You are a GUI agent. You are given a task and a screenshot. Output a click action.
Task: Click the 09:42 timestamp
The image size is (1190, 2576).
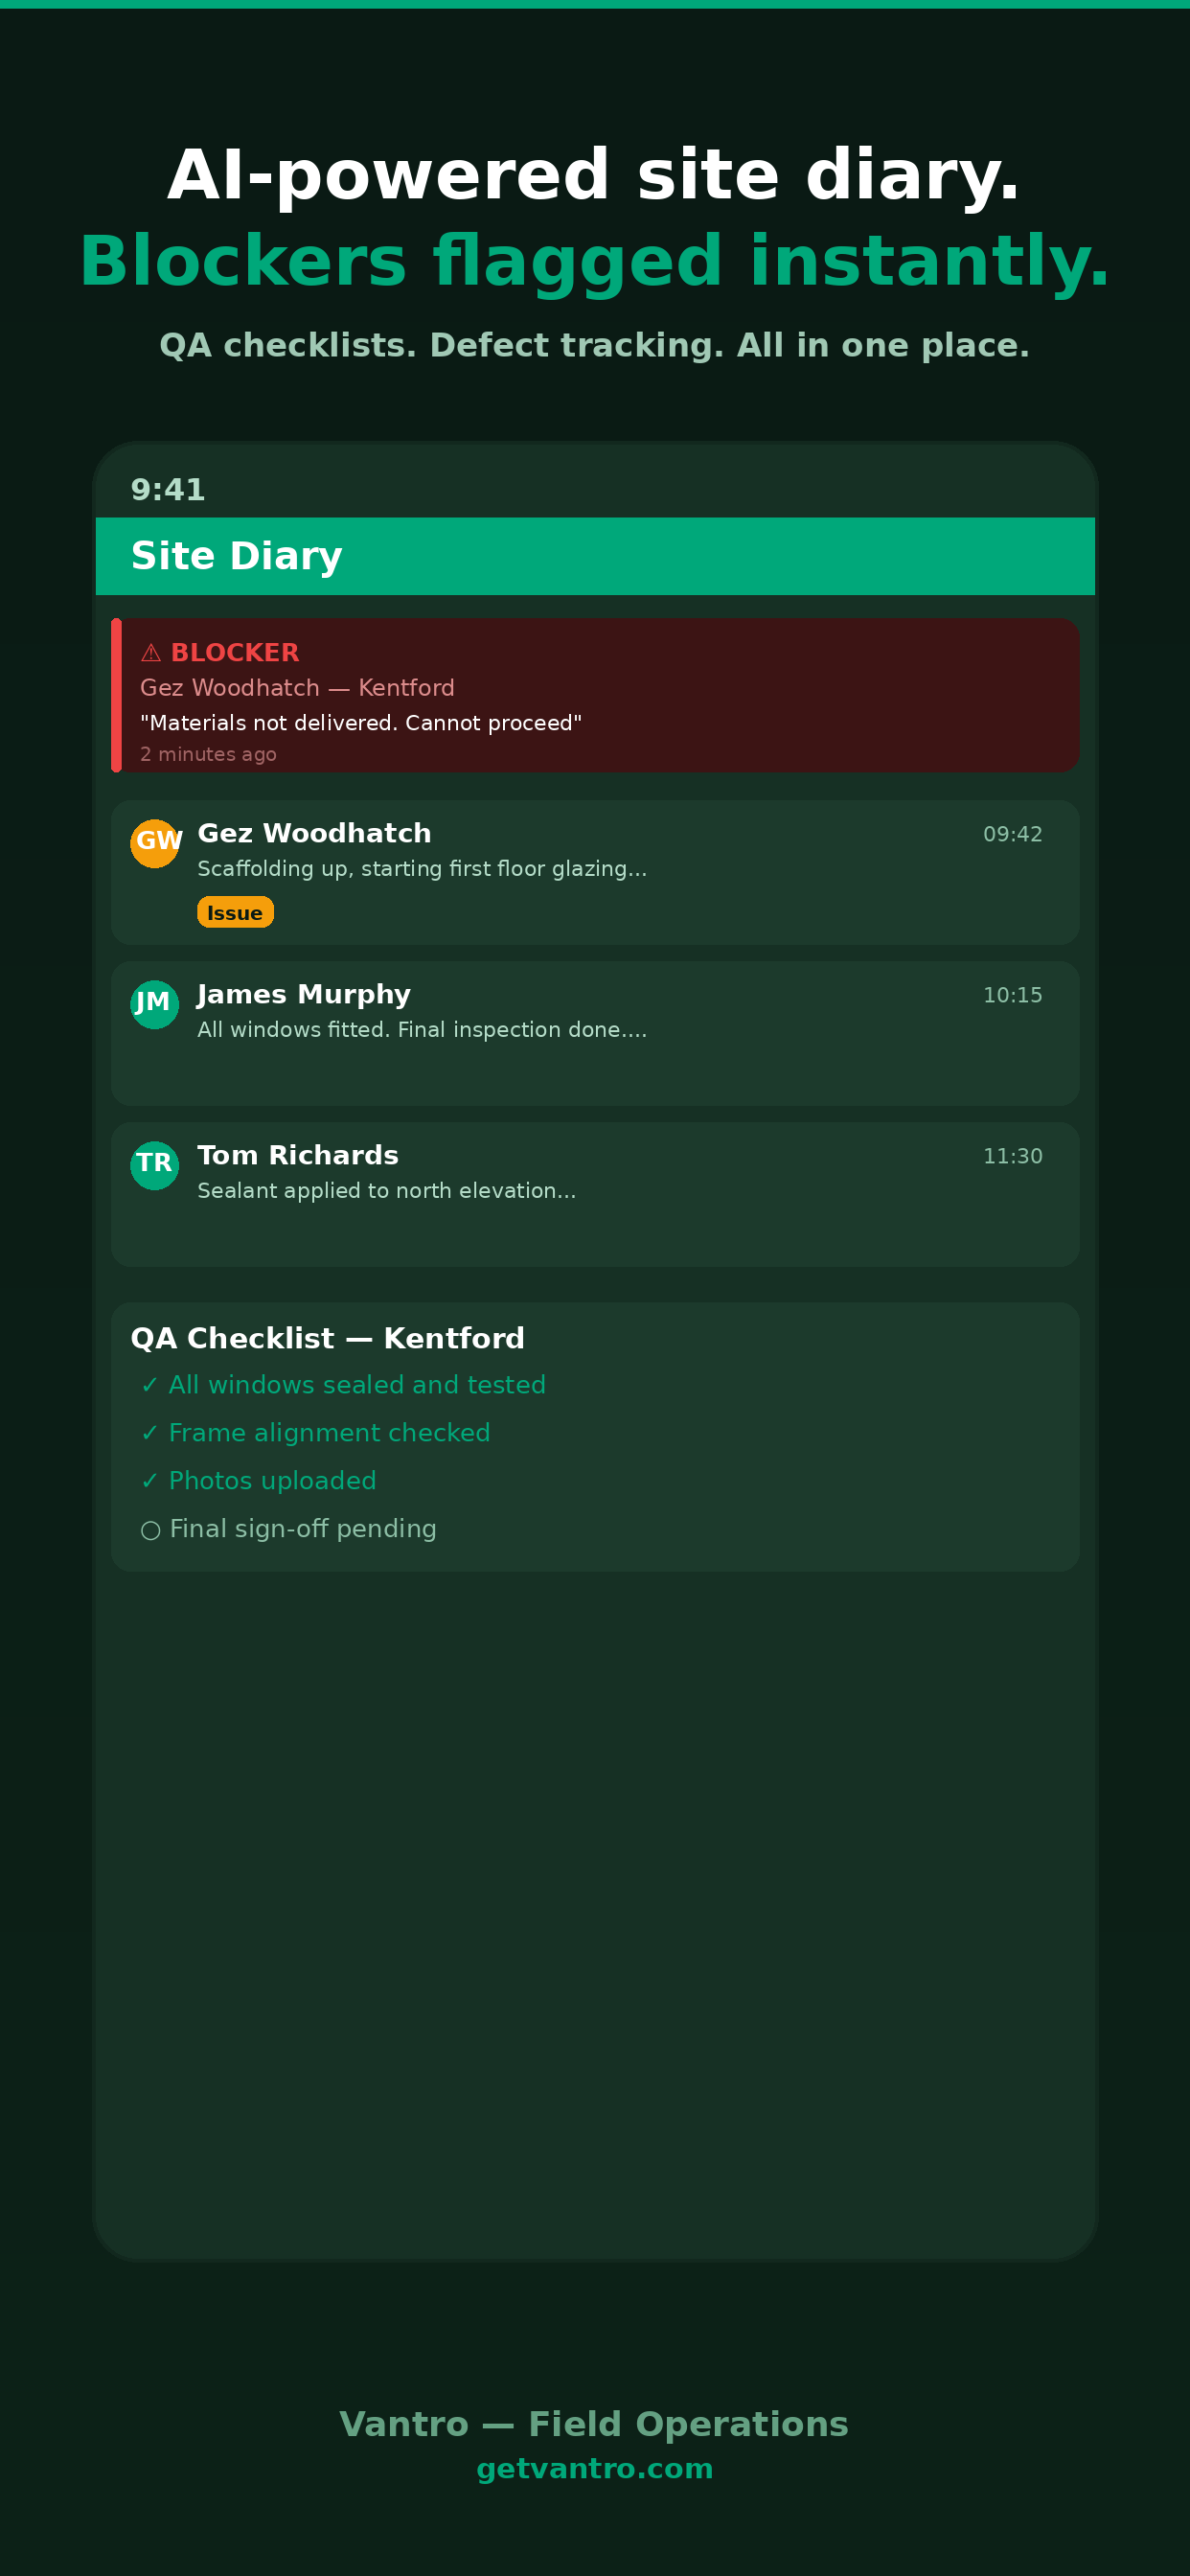(1012, 834)
